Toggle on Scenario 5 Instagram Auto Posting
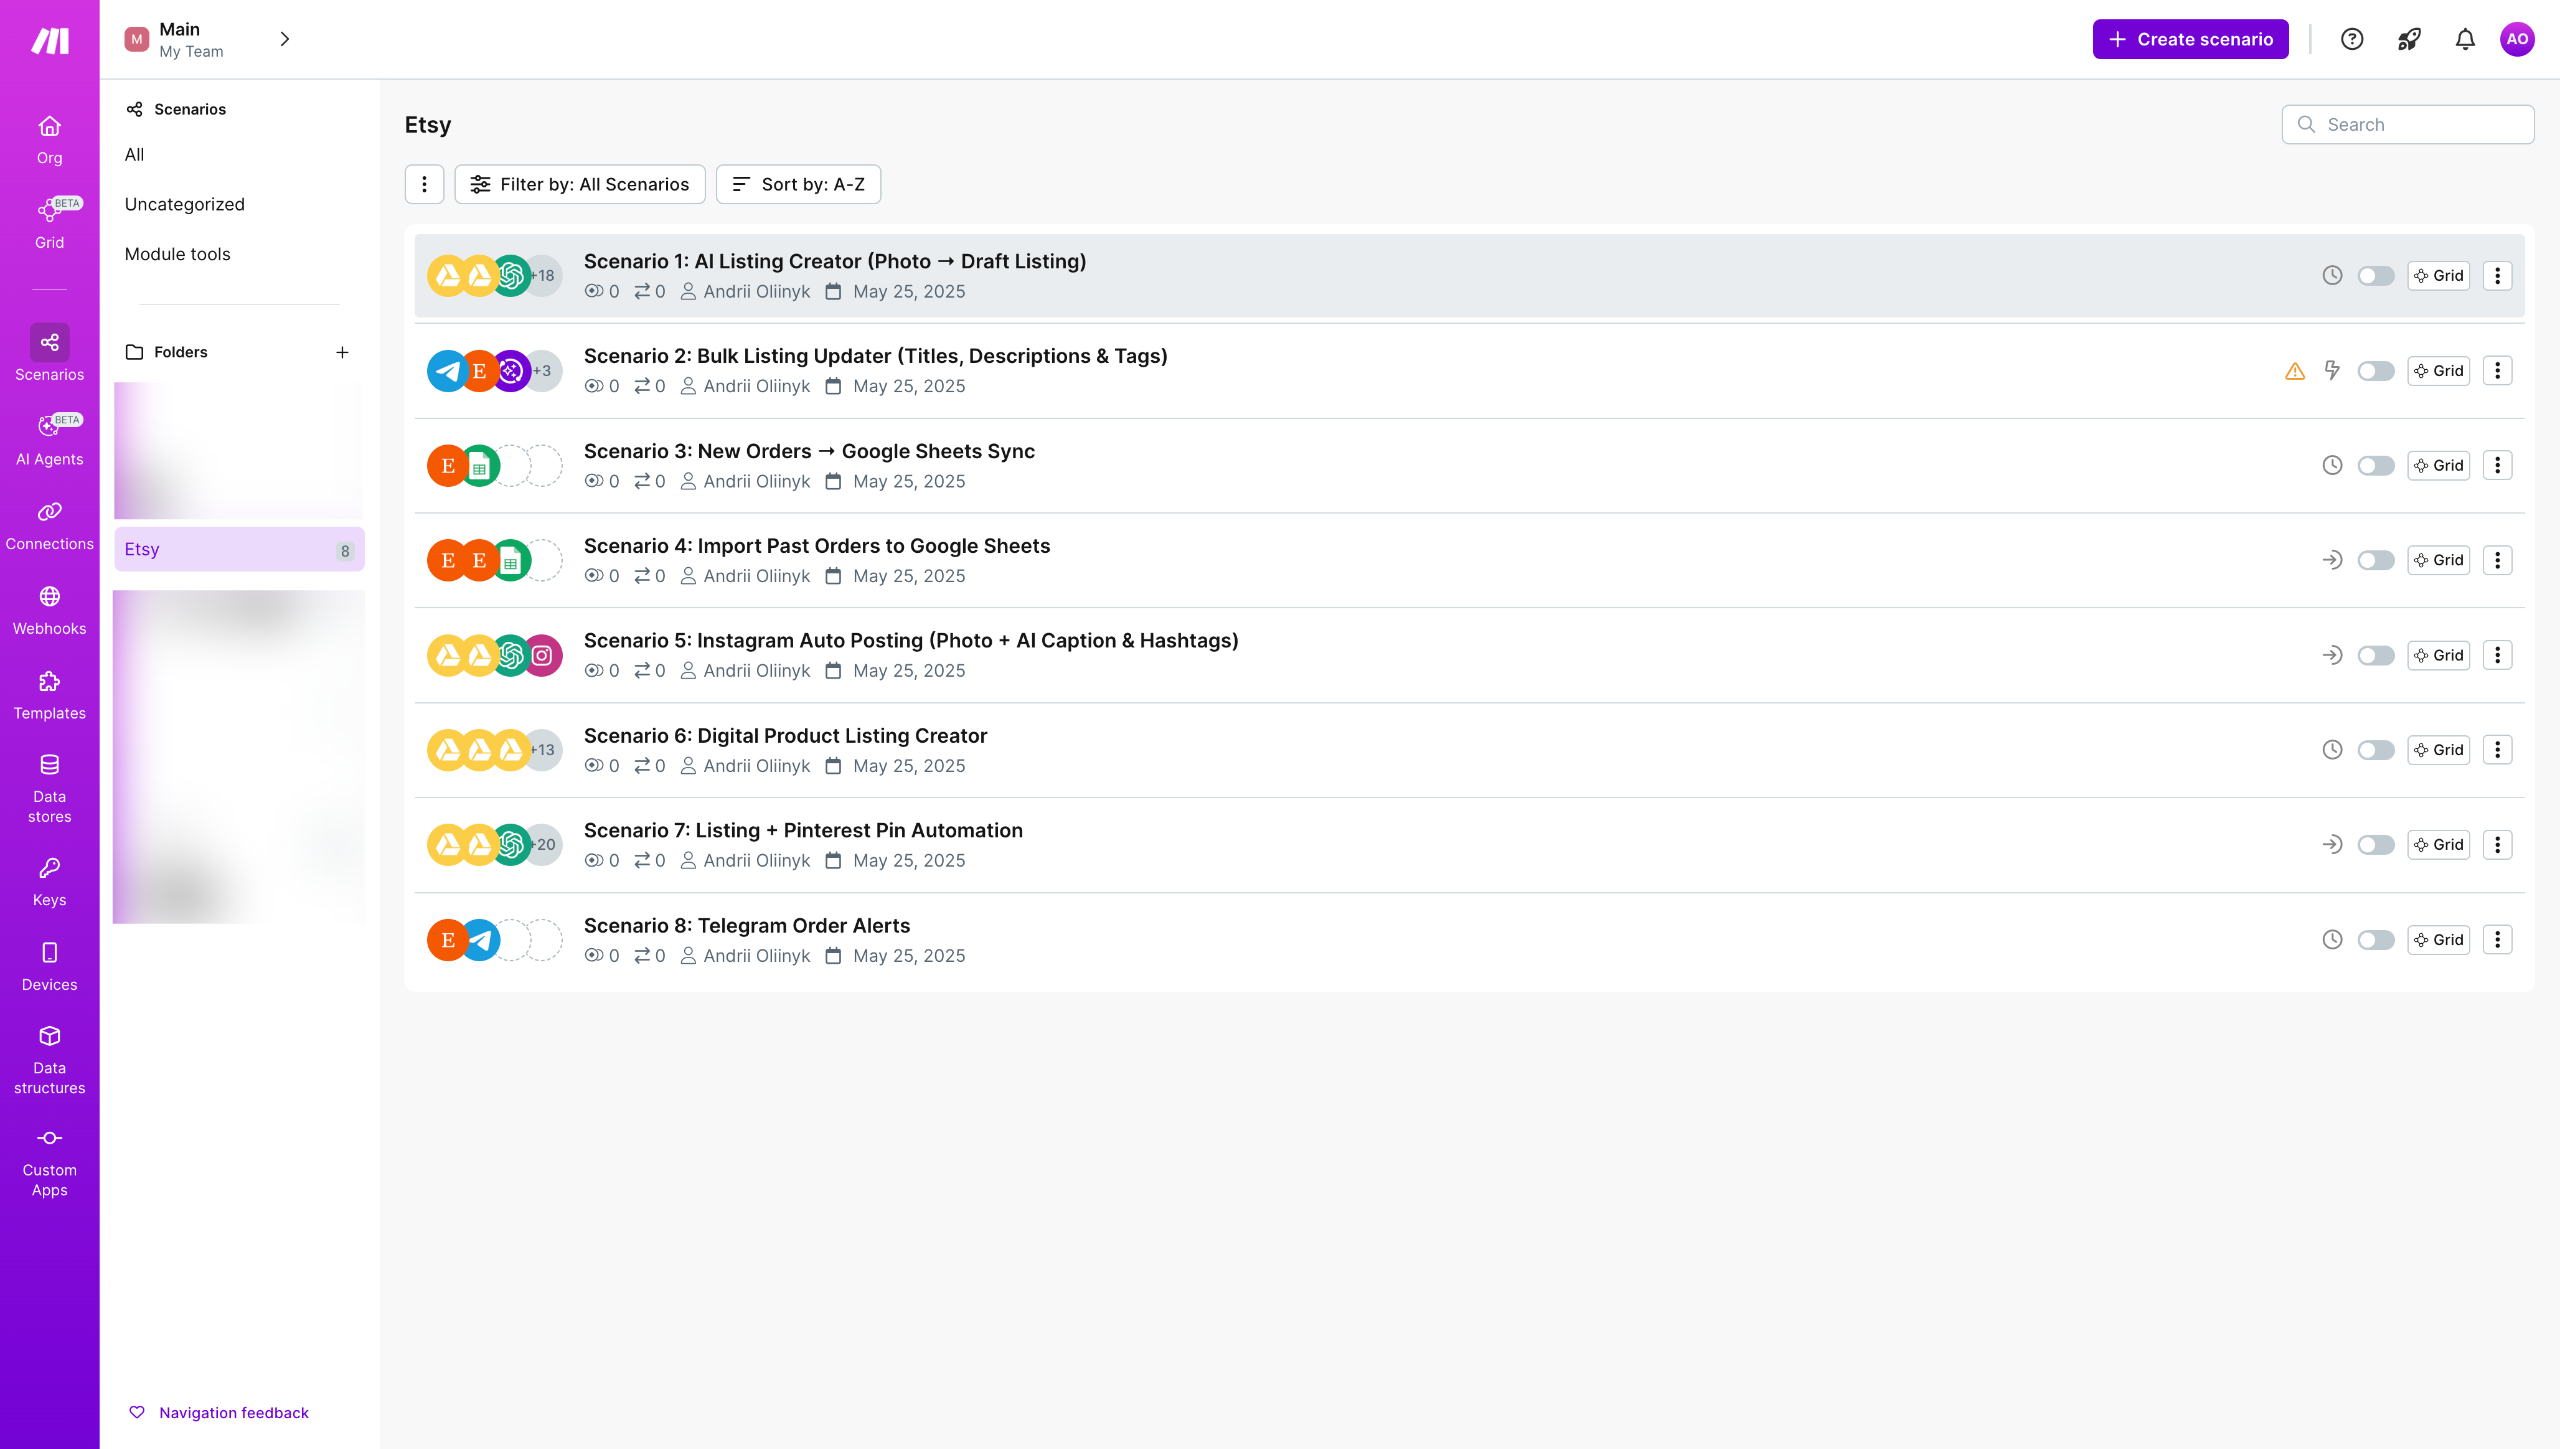The height and width of the screenshot is (1449, 2560). pyautogui.click(x=2375, y=655)
